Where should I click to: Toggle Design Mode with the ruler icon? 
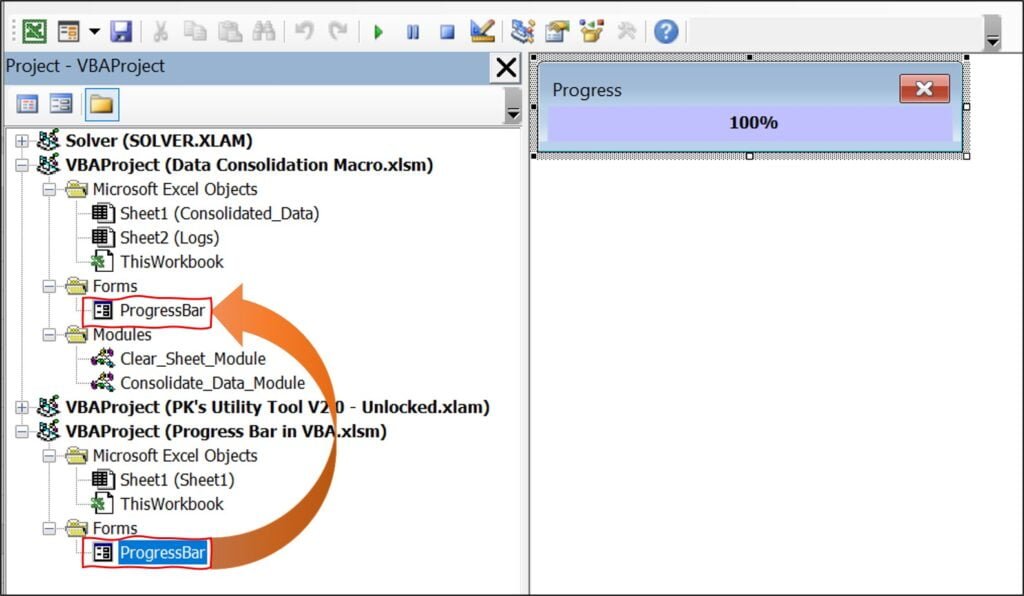click(482, 31)
